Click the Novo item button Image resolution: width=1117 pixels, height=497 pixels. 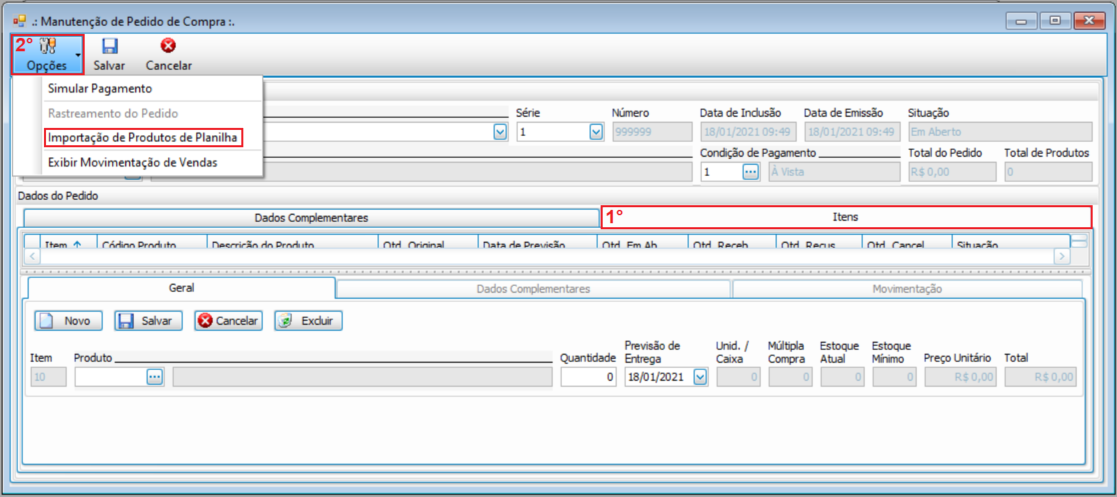click(x=68, y=321)
